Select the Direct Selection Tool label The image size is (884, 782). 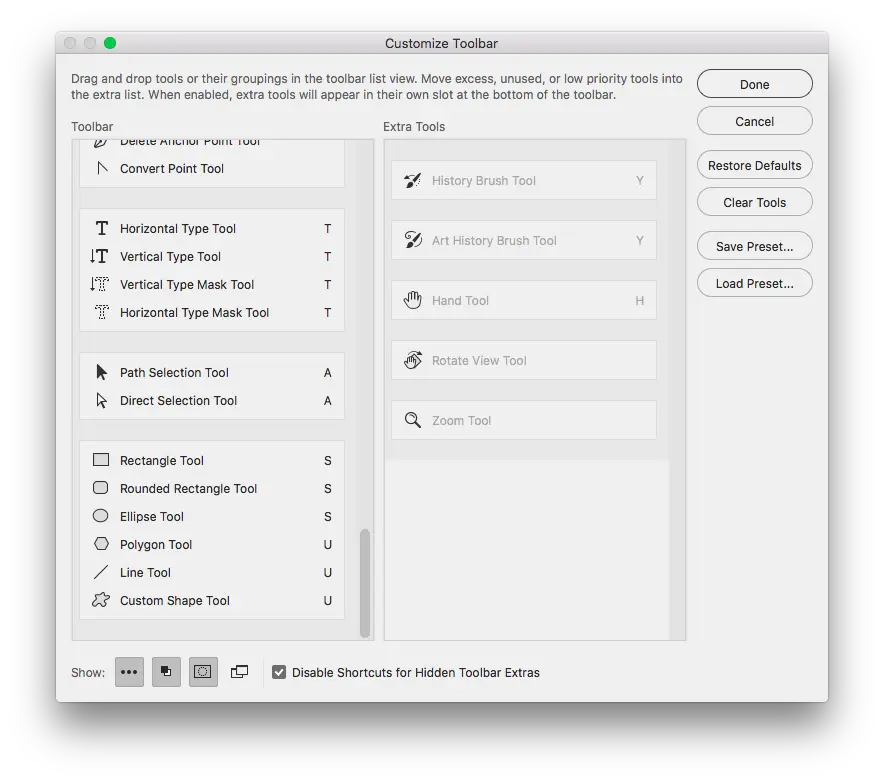(x=178, y=400)
